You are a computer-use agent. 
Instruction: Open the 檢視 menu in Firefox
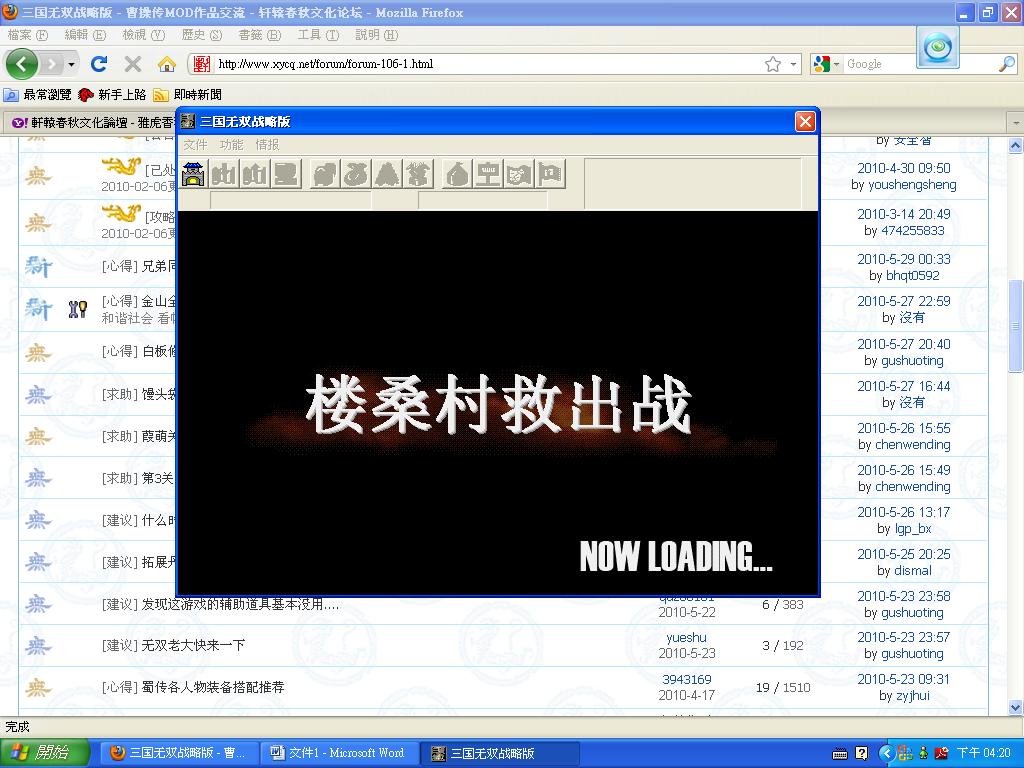coord(144,35)
